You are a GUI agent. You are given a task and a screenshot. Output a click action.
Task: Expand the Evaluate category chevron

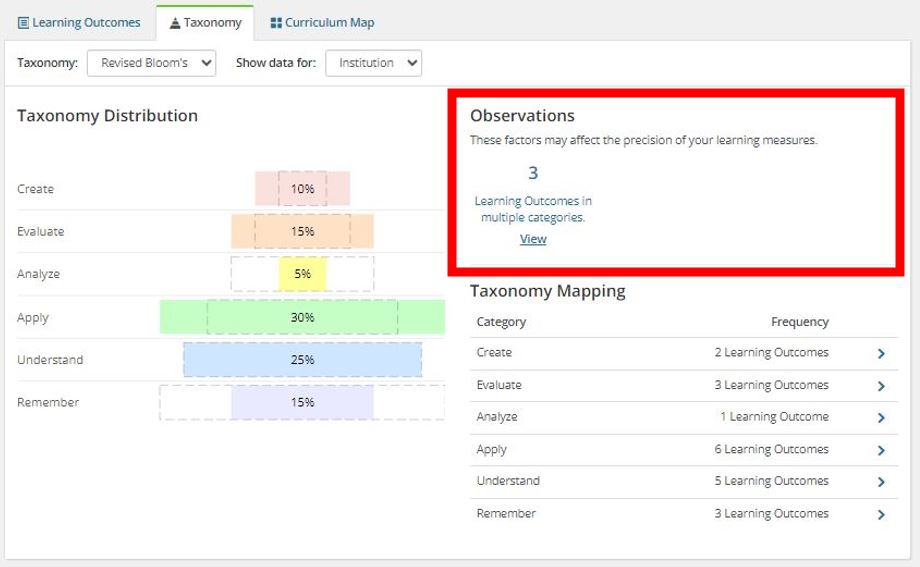pyautogui.click(x=881, y=386)
